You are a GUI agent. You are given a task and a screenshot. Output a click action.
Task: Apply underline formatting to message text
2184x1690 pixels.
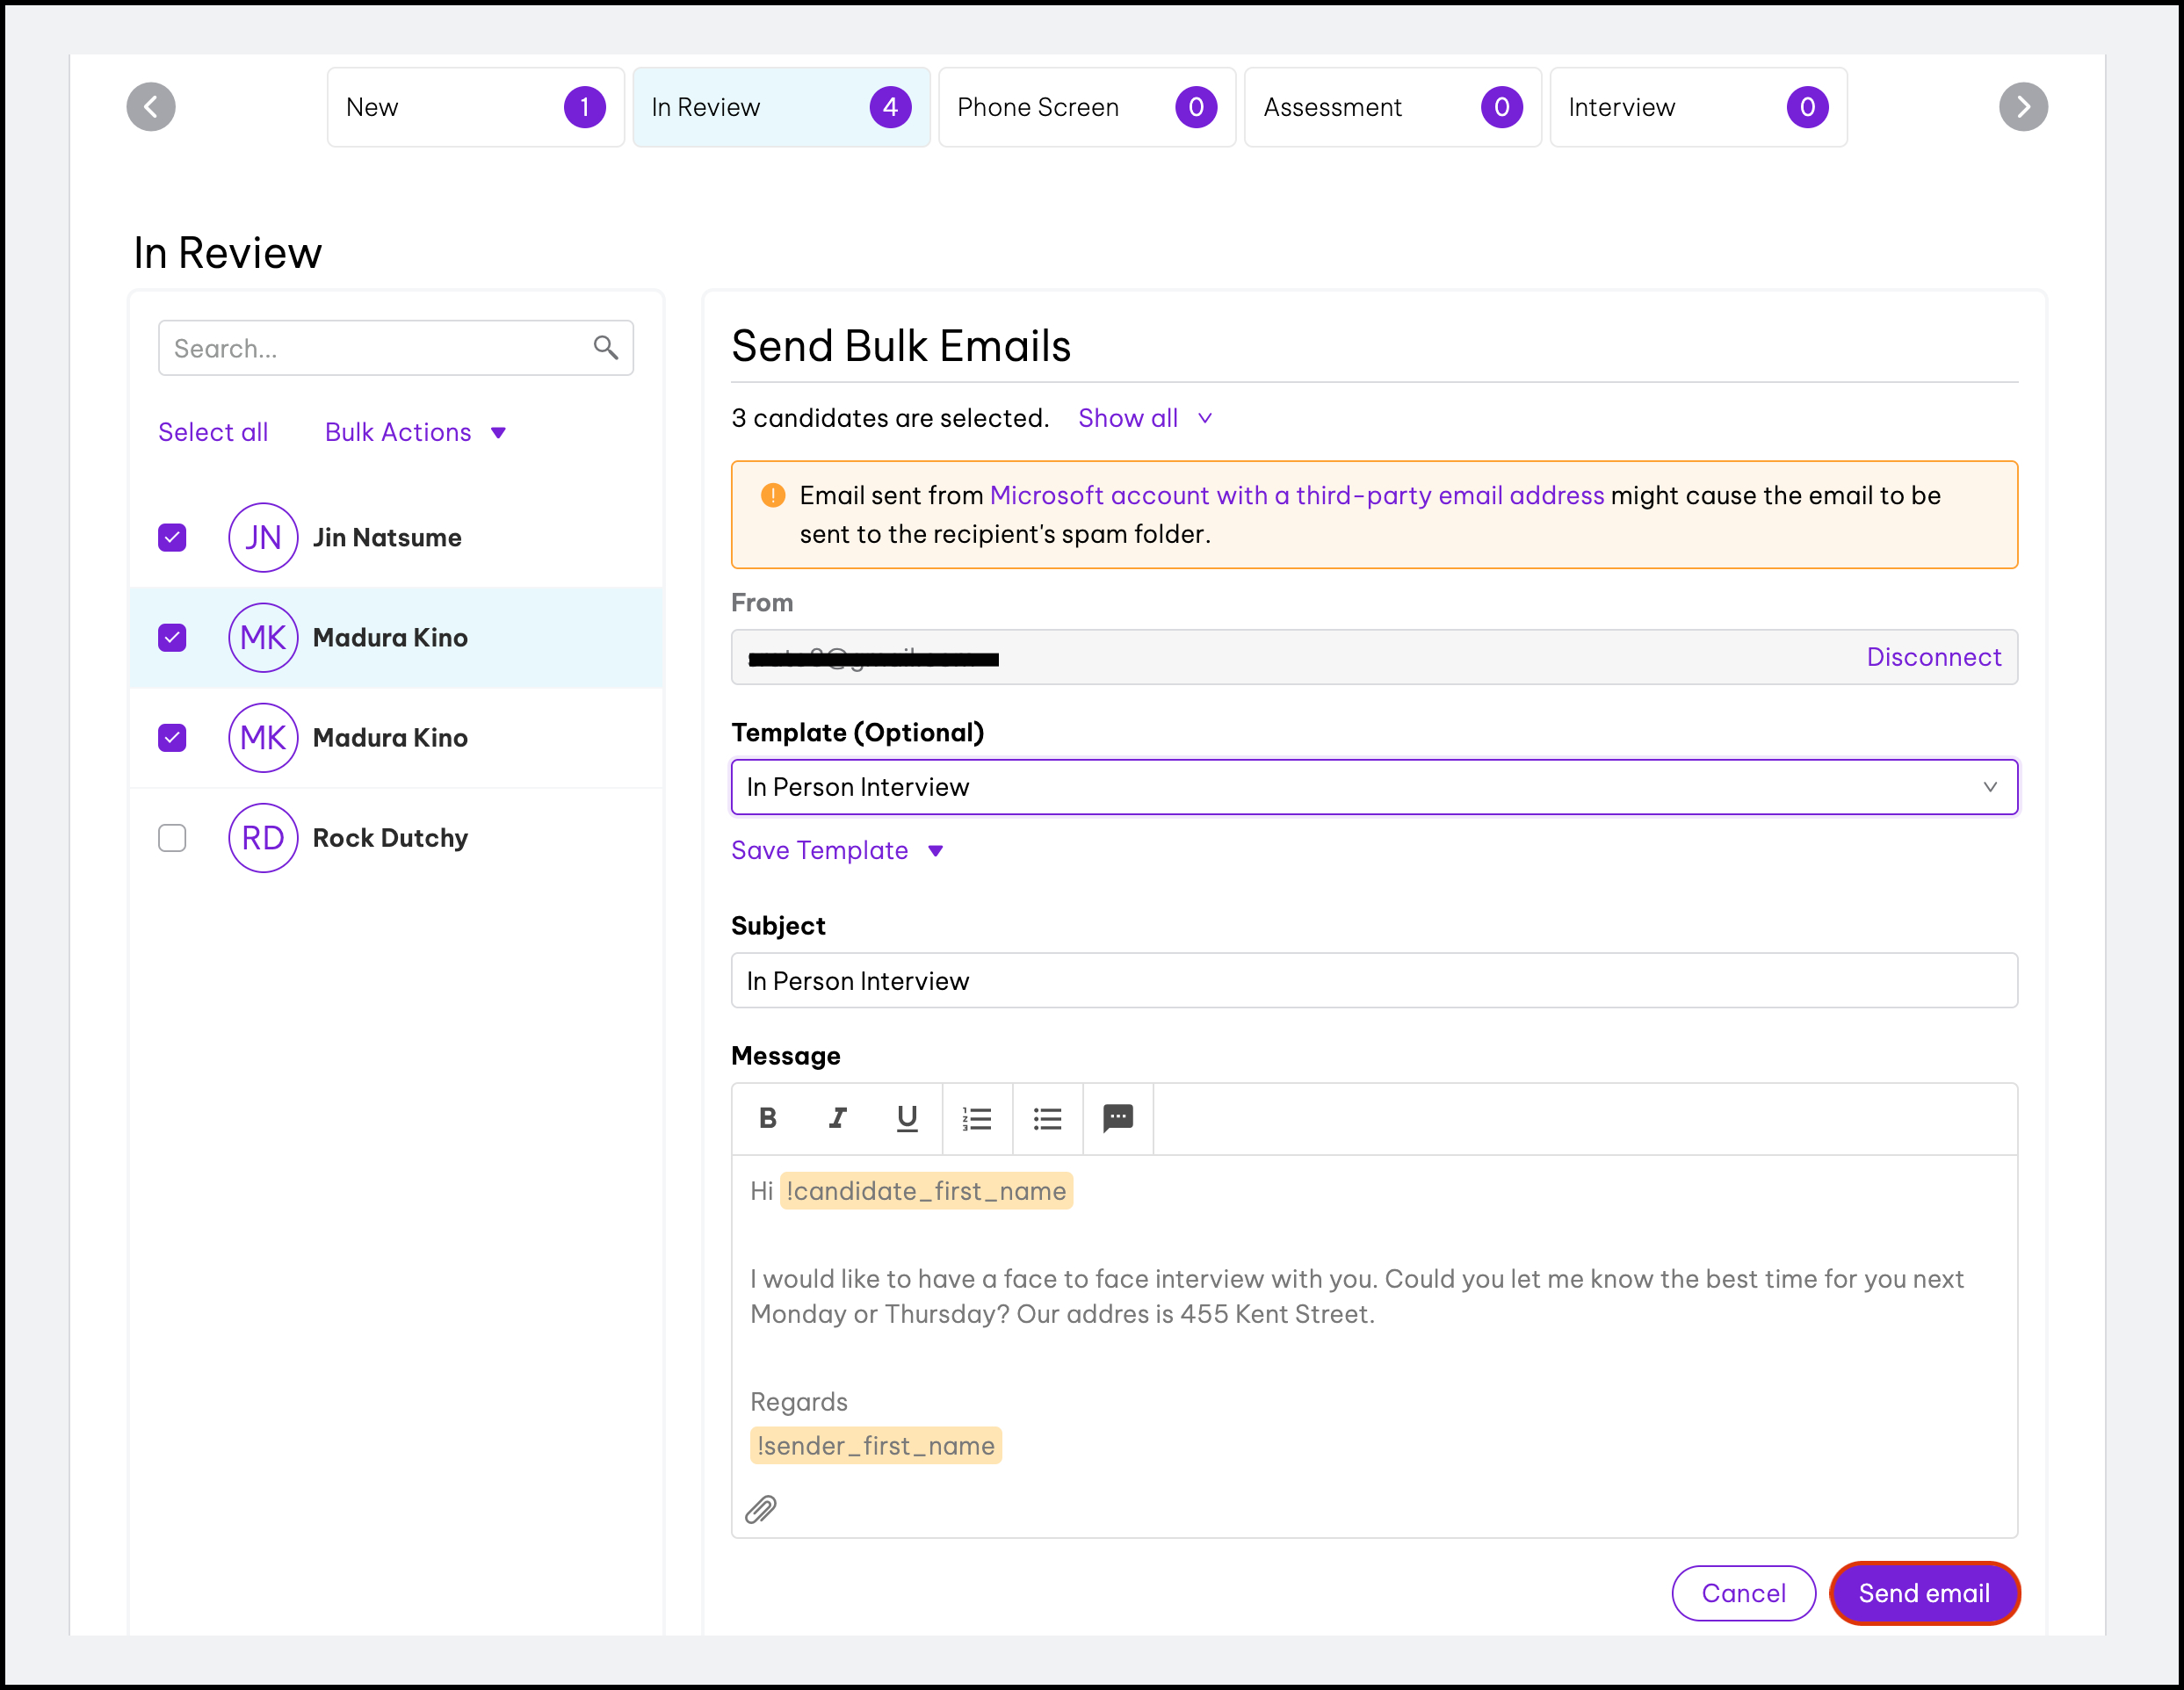(x=907, y=1118)
